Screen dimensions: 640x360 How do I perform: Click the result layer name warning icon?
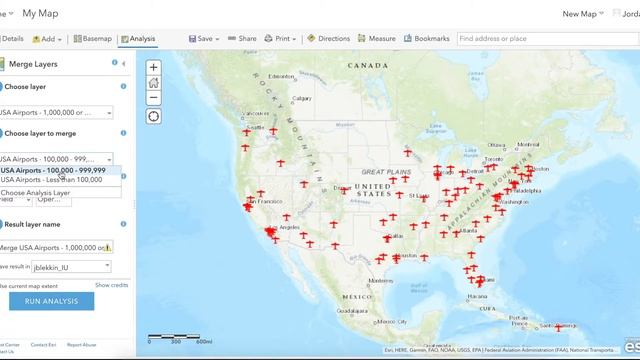(107, 247)
